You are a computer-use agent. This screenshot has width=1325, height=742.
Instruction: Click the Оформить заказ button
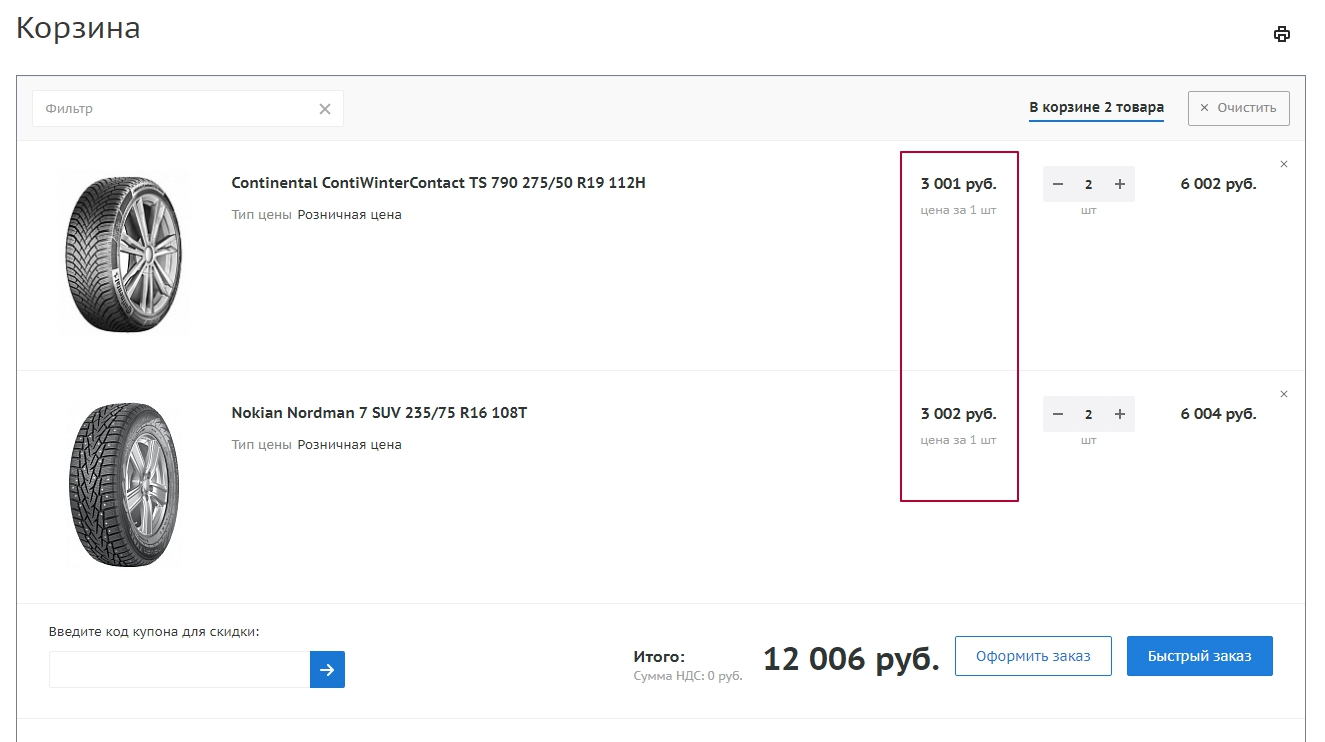tap(1033, 656)
